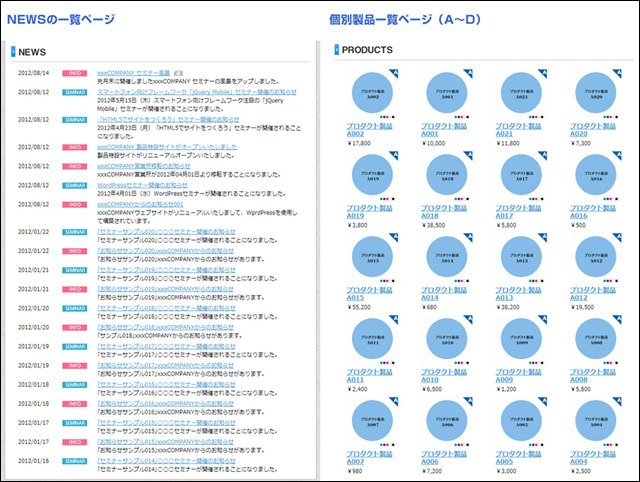Click the blue marker icon beside the PRODUCTS heading
The height and width of the screenshot is (482, 640).
coord(336,50)
